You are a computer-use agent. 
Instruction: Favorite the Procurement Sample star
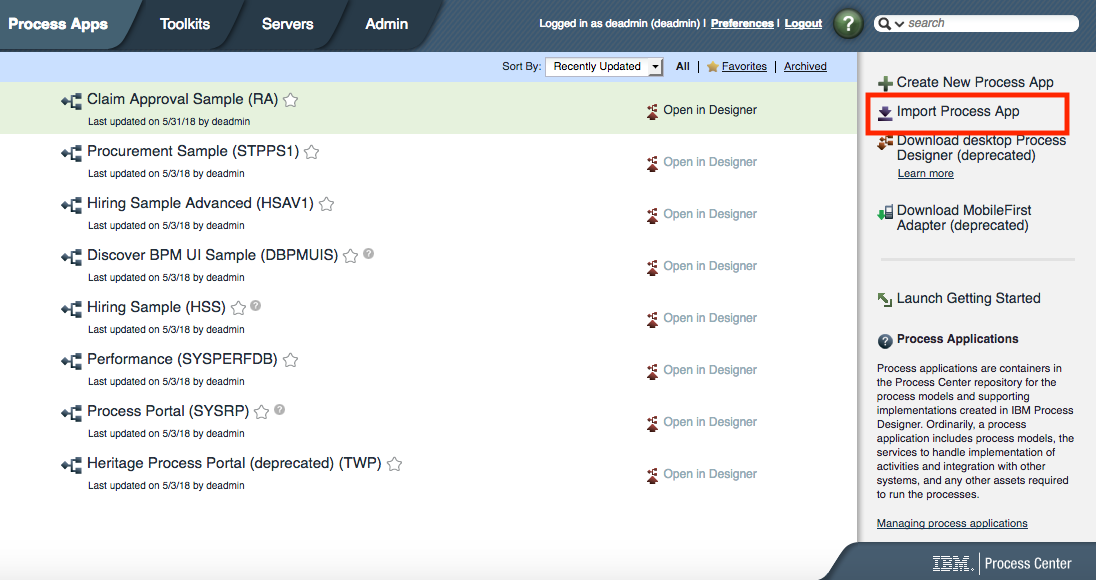[312, 152]
